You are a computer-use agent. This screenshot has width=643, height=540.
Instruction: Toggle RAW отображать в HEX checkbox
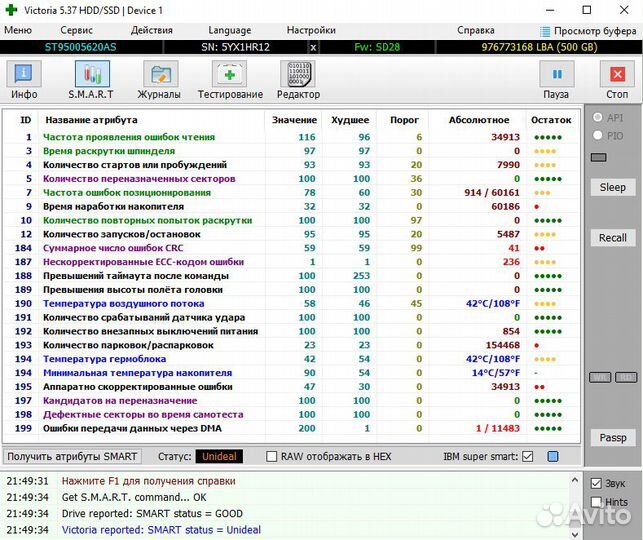(272, 457)
